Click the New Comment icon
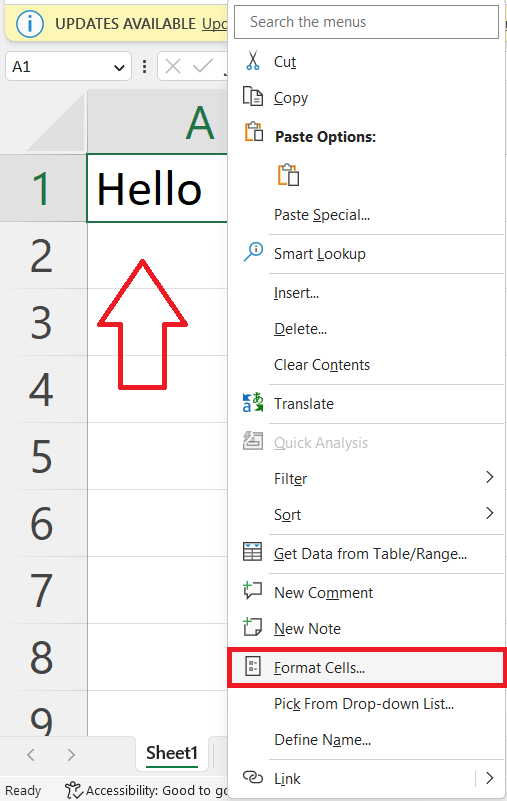The width and height of the screenshot is (507, 801). coord(252,591)
